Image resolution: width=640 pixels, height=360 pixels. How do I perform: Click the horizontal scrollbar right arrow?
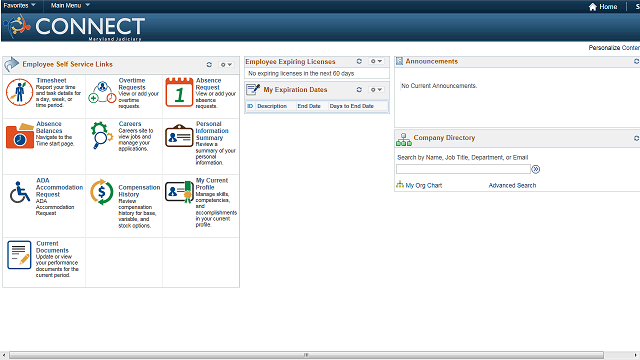tap(636, 355)
